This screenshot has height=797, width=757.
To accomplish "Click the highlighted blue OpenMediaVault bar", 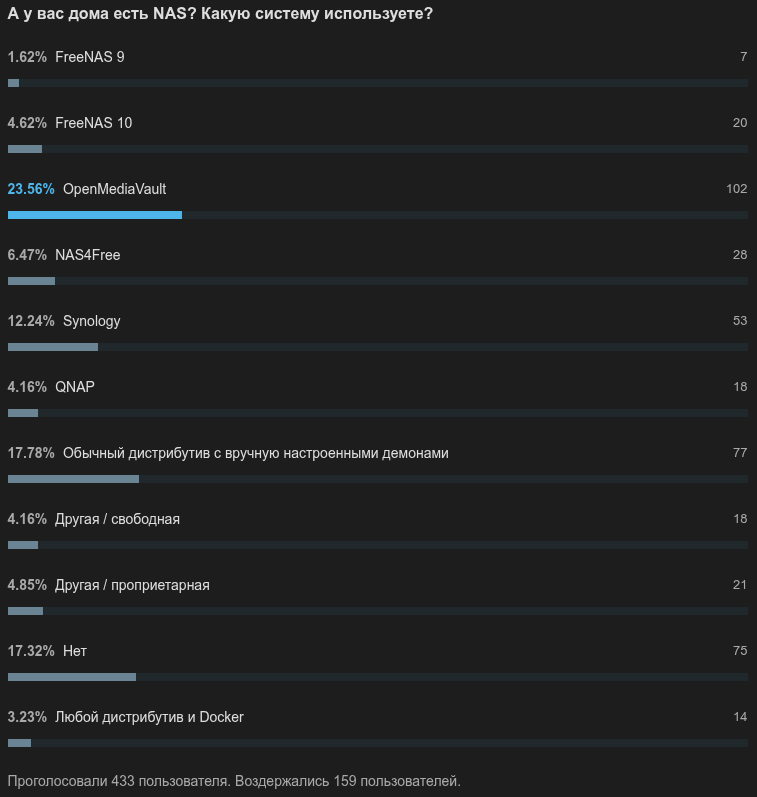I will (95, 215).
